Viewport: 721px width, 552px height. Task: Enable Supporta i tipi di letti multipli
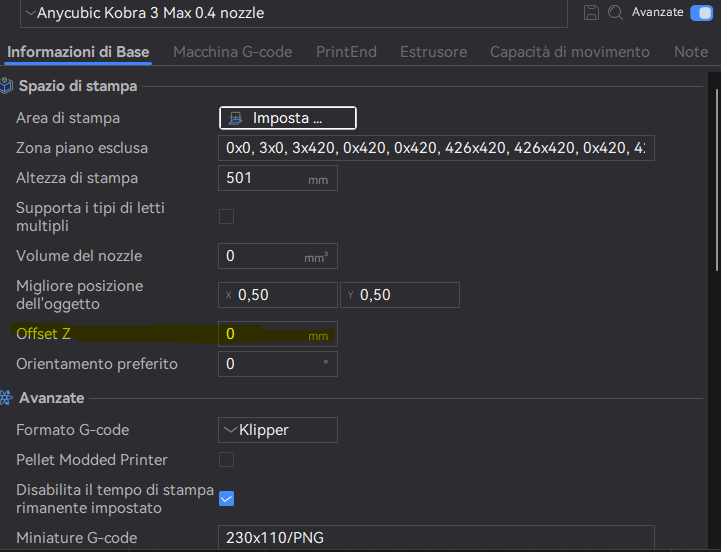coord(226,216)
